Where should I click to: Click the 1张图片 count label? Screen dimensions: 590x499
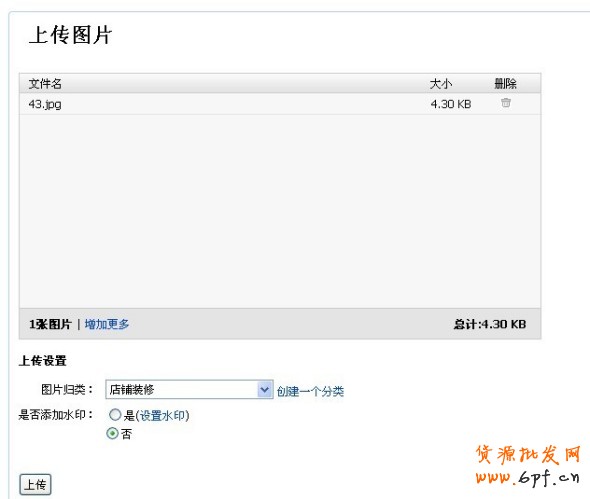[x=50, y=324]
